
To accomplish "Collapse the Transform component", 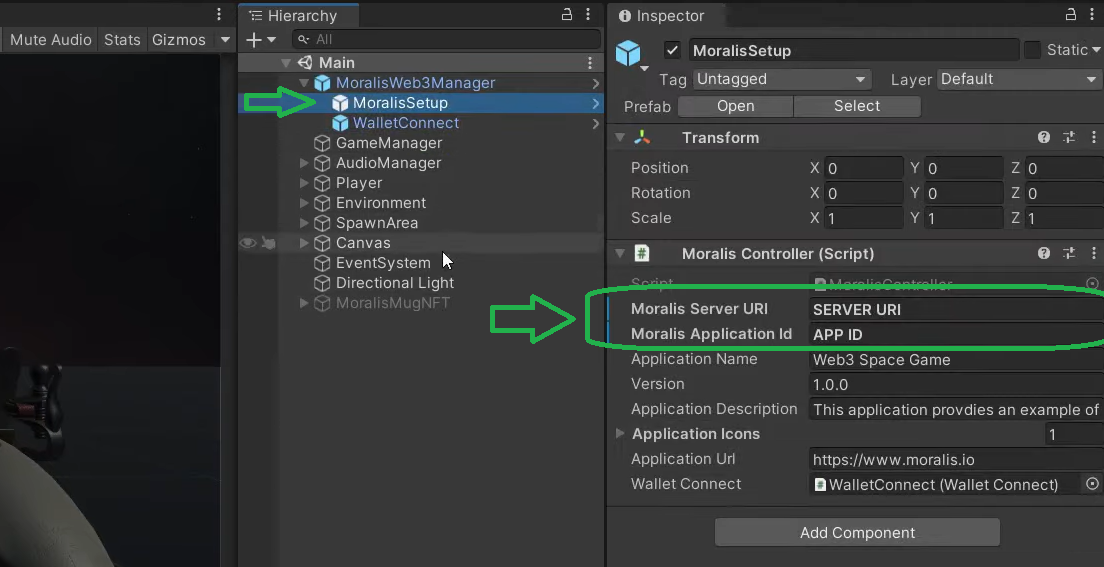I will pos(620,137).
